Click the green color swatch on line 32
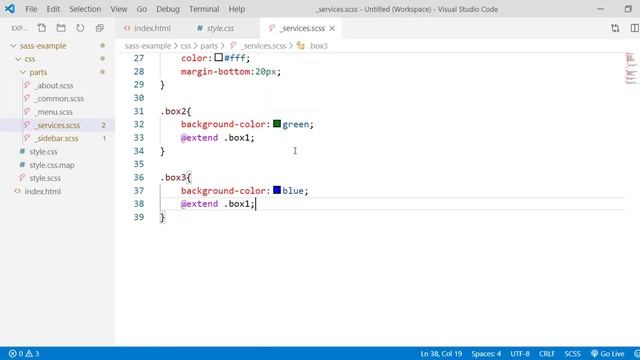This screenshot has width=640, height=360. 277,124
